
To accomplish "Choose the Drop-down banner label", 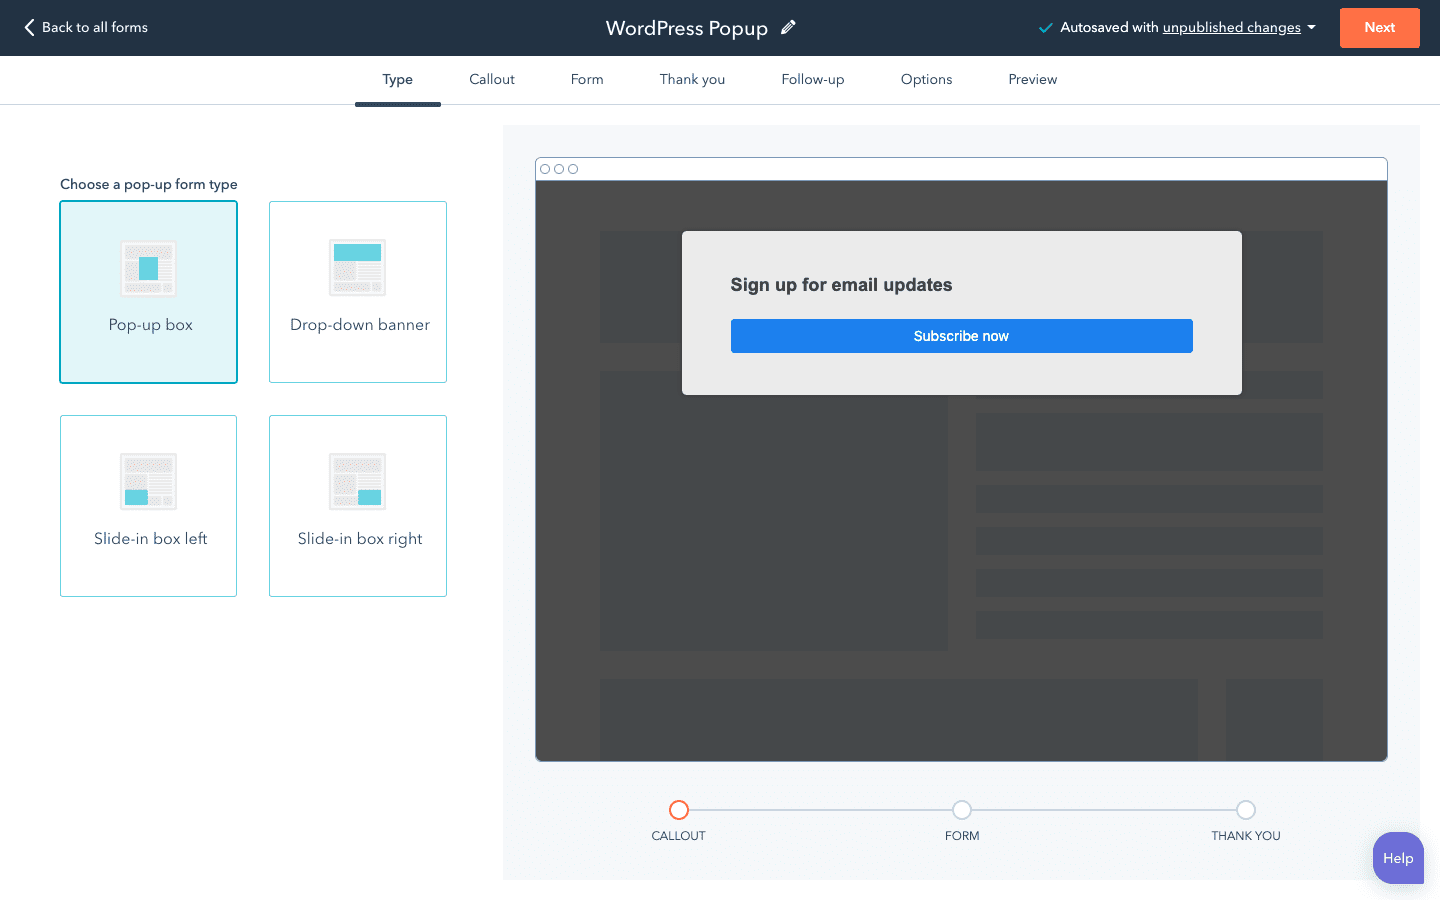I will [359, 325].
